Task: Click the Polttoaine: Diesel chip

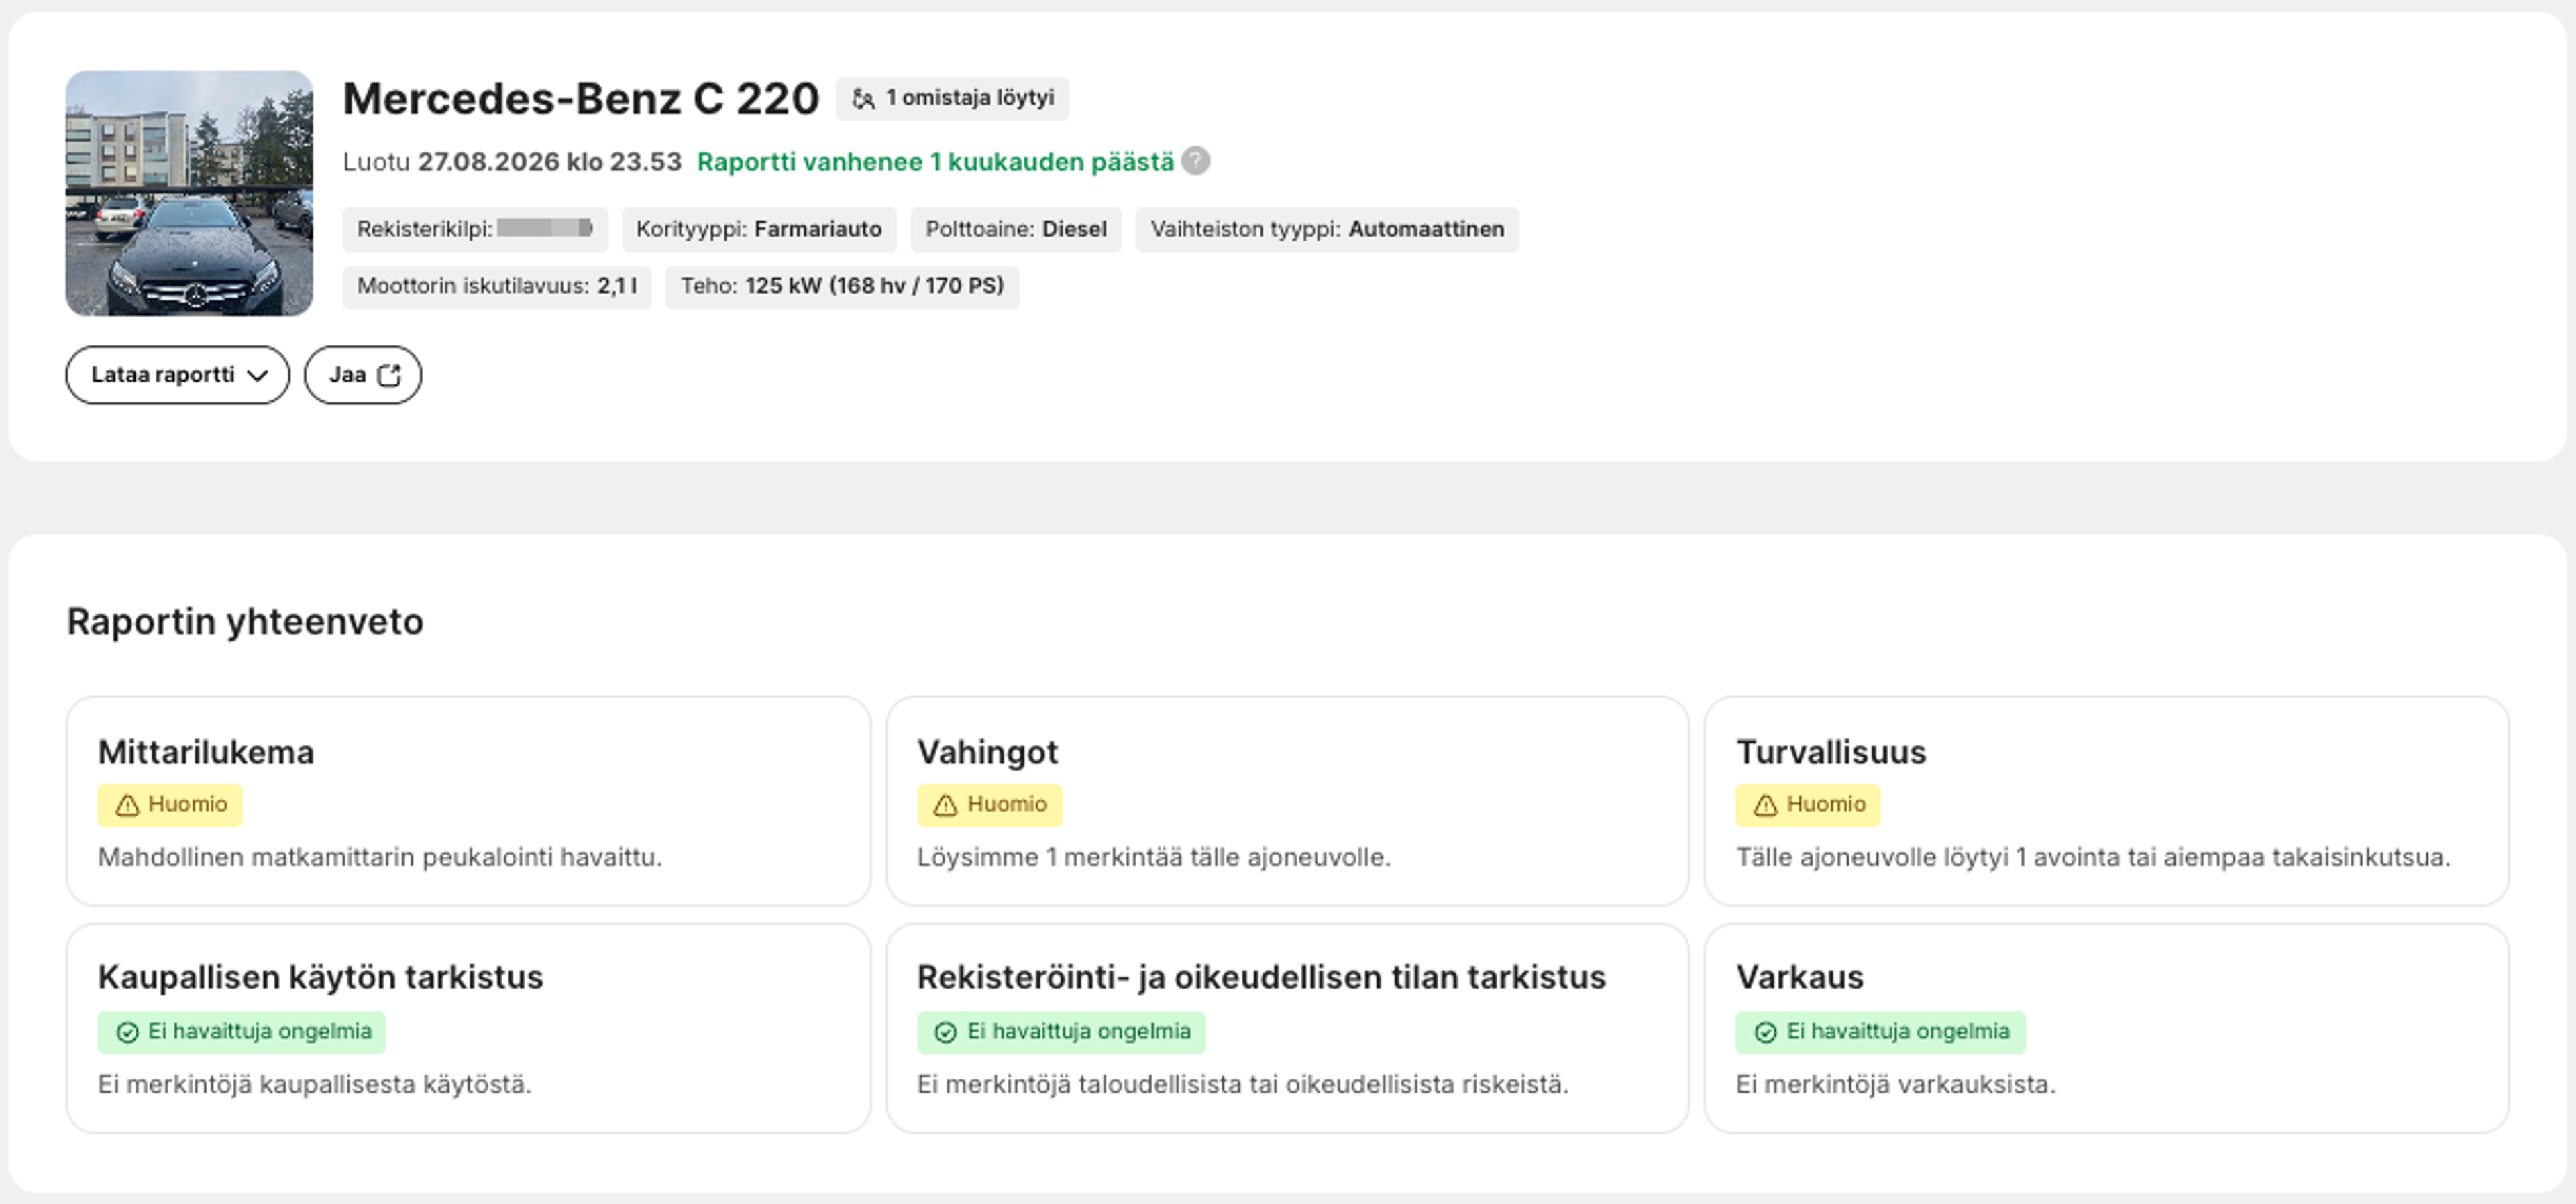Action: pos(1016,229)
